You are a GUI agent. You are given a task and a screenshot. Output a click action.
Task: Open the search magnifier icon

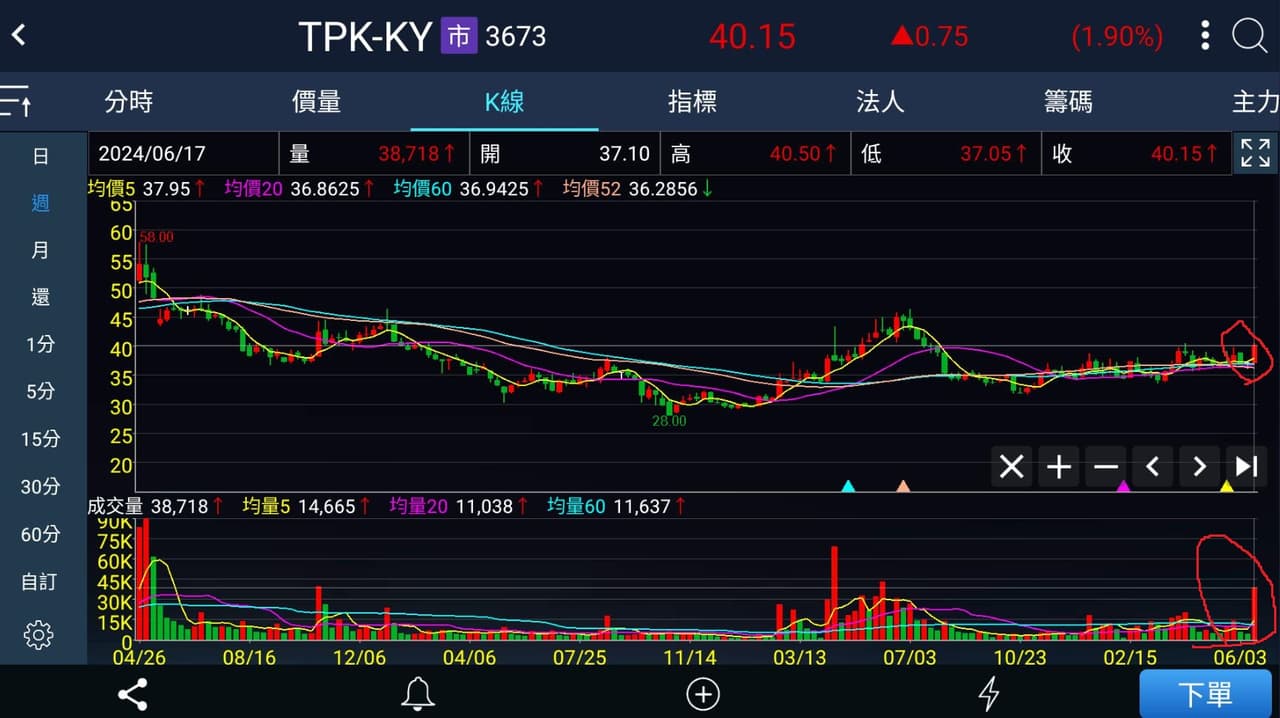point(1249,36)
